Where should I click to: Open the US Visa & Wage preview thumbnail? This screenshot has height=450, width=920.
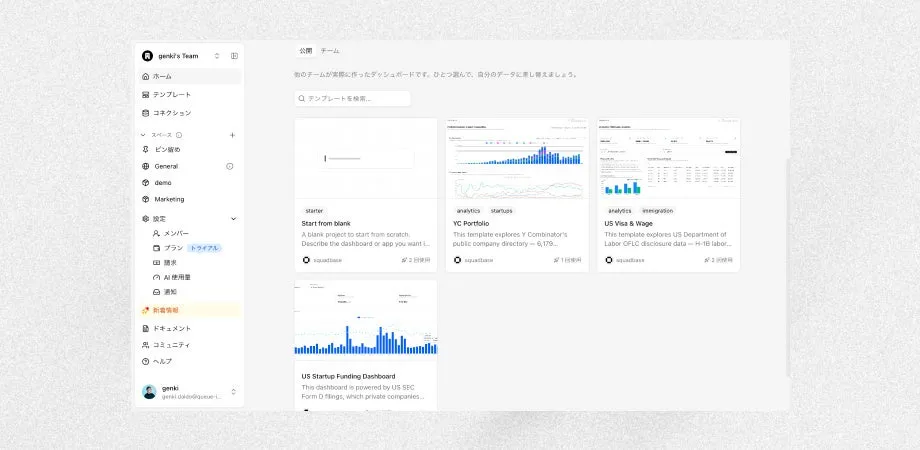pyautogui.click(x=668, y=158)
